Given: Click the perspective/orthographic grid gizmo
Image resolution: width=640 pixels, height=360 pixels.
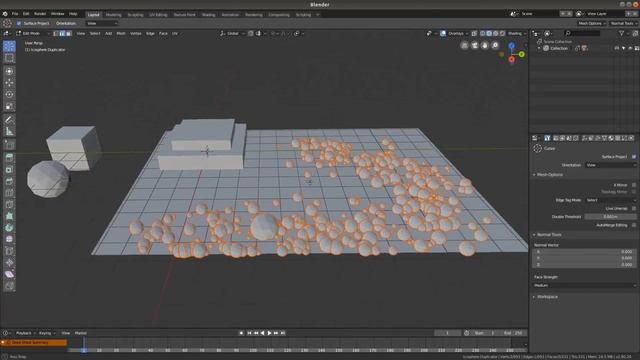Looking at the screenshot, I should (464, 45).
